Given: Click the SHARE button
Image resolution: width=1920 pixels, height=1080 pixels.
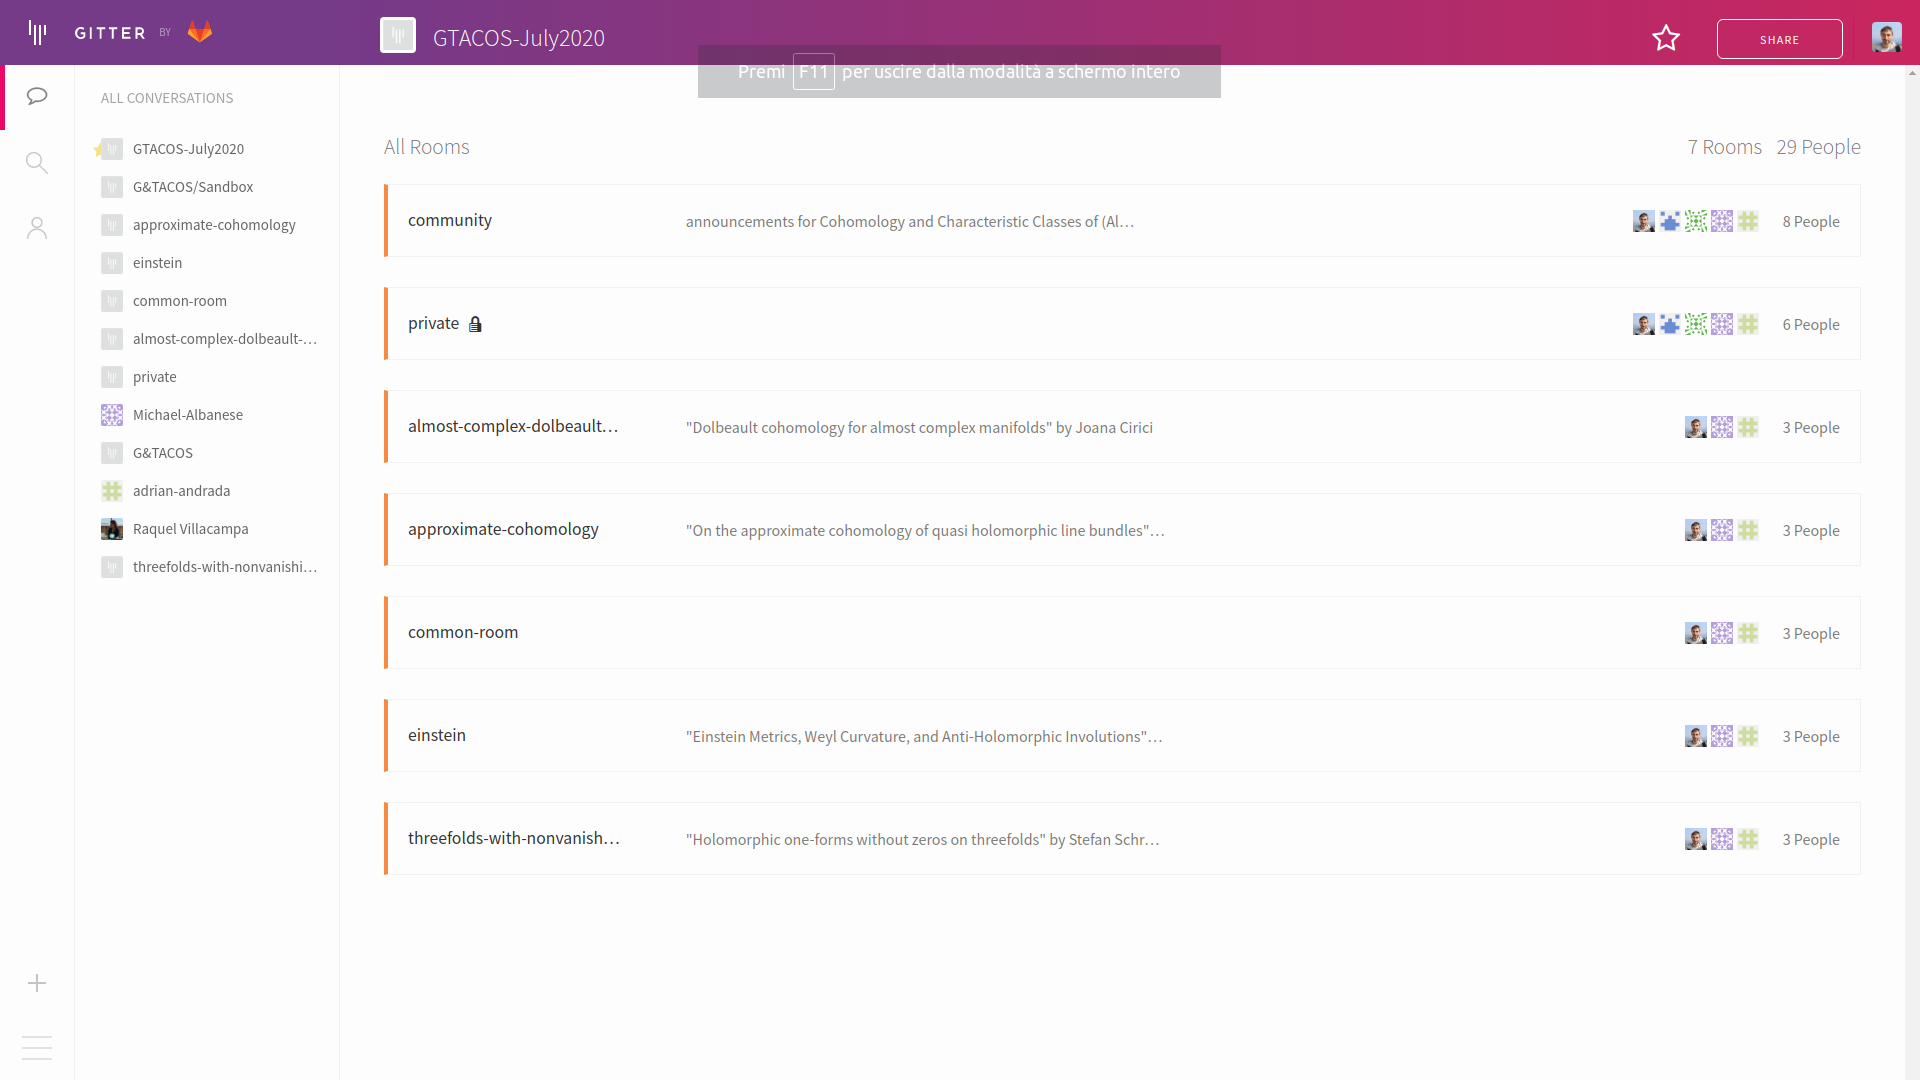Looking at the screenshot, I should [1780, 39].
